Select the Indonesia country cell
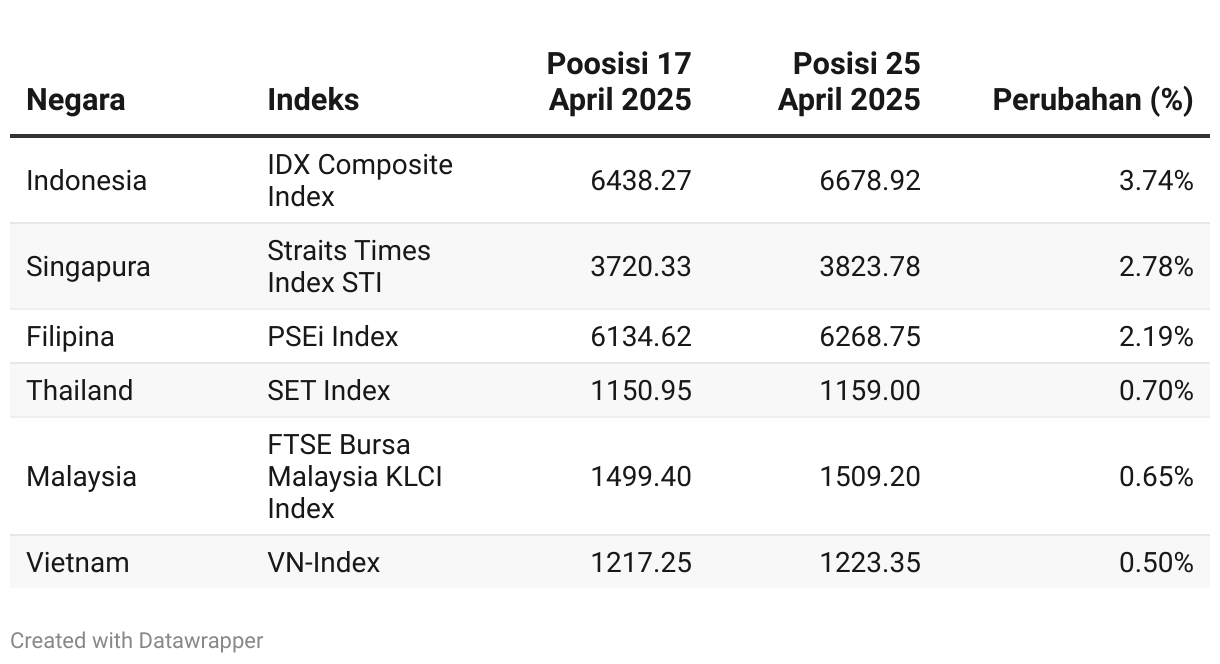Viewport: 1220px width, 664px height. click(x=86, y=181)
